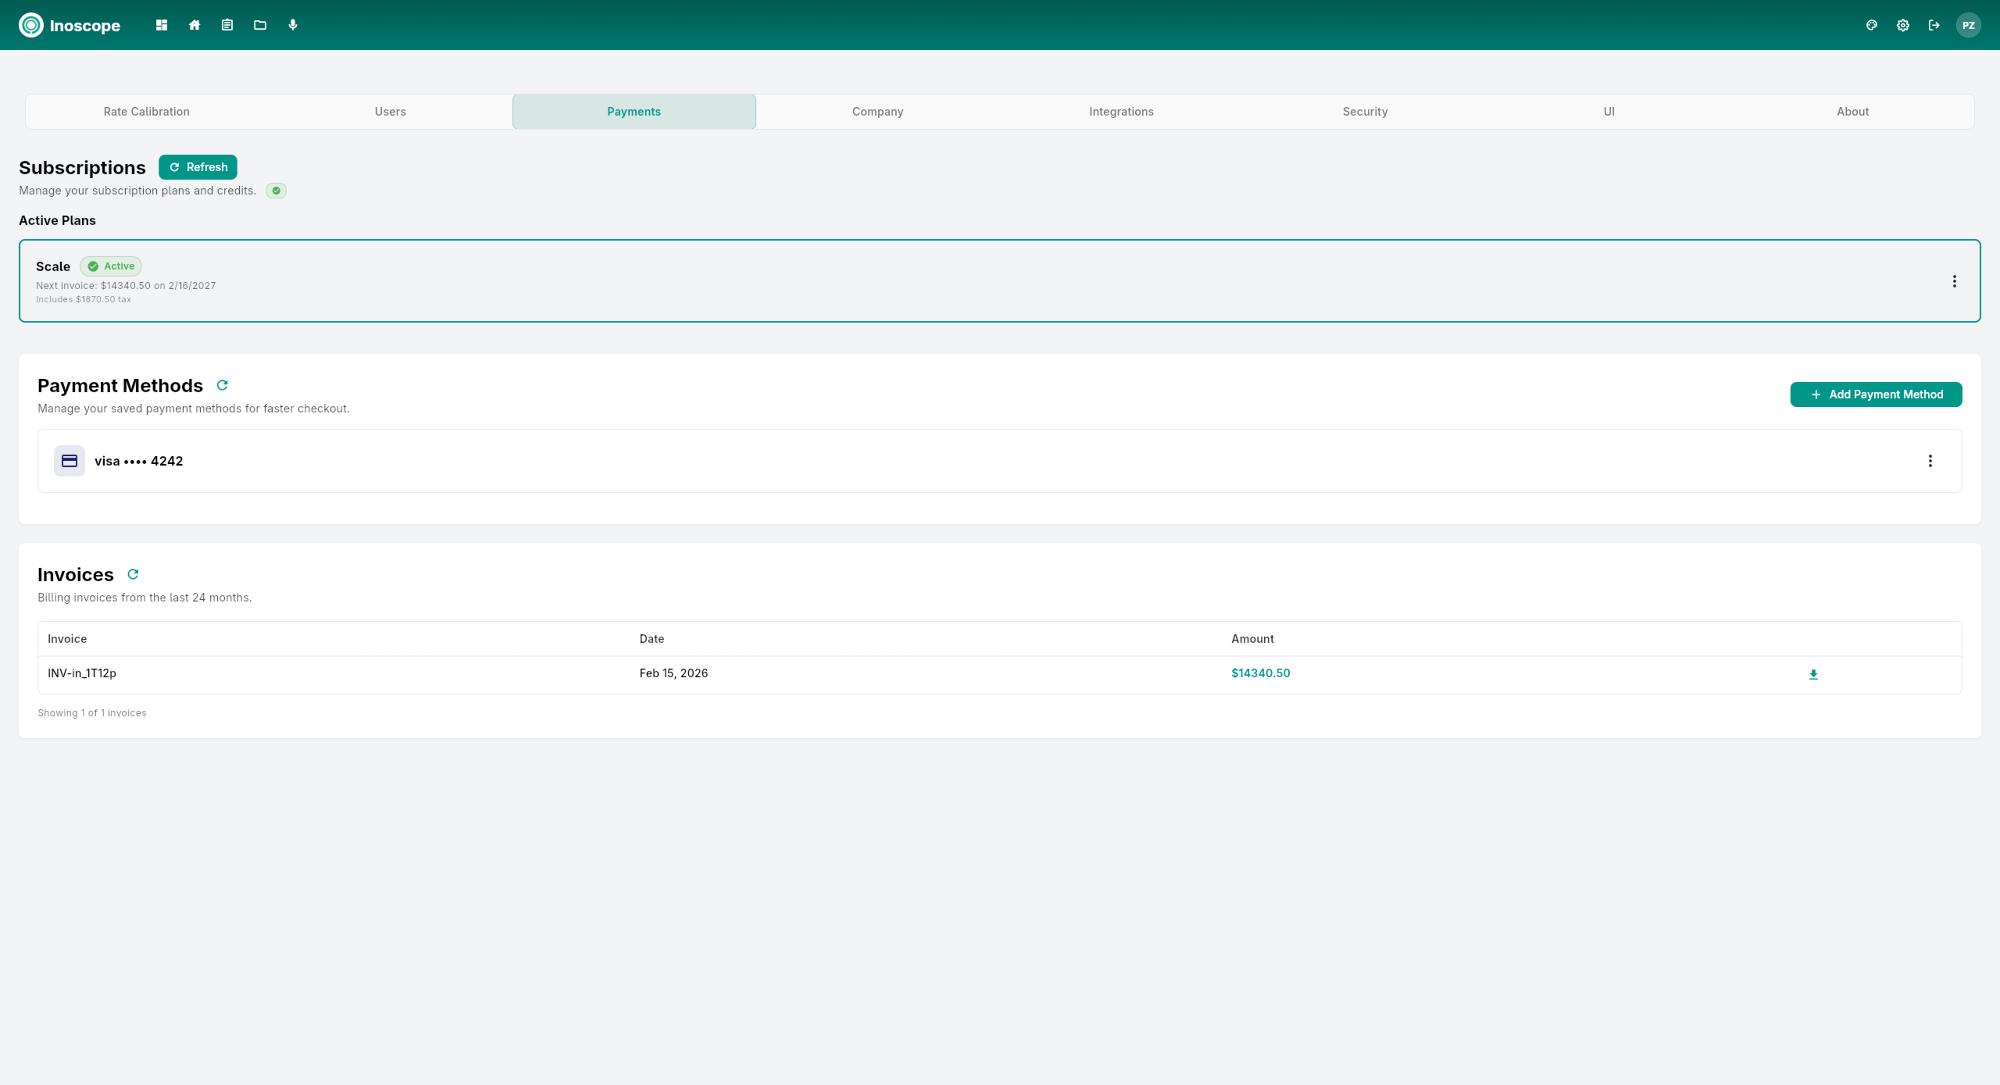
Task: Refresh the Invoices list
Action: (133, 575)
